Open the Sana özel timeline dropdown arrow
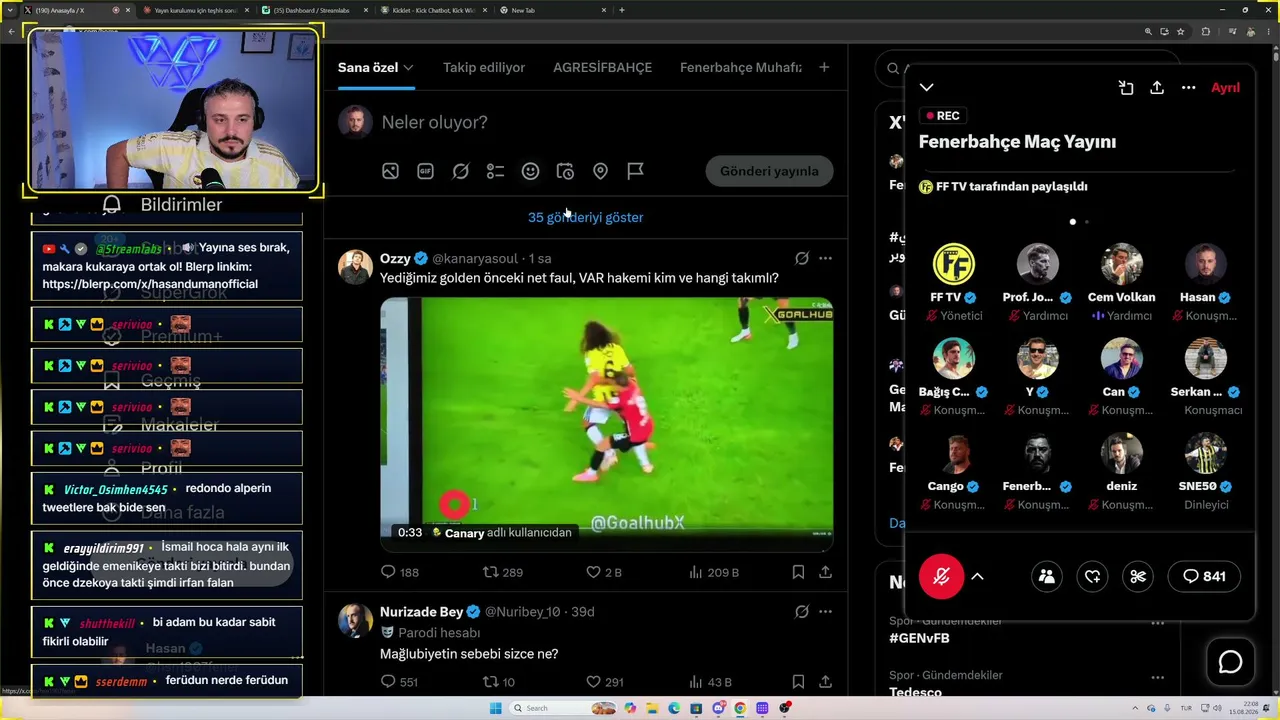 [408, 67]
